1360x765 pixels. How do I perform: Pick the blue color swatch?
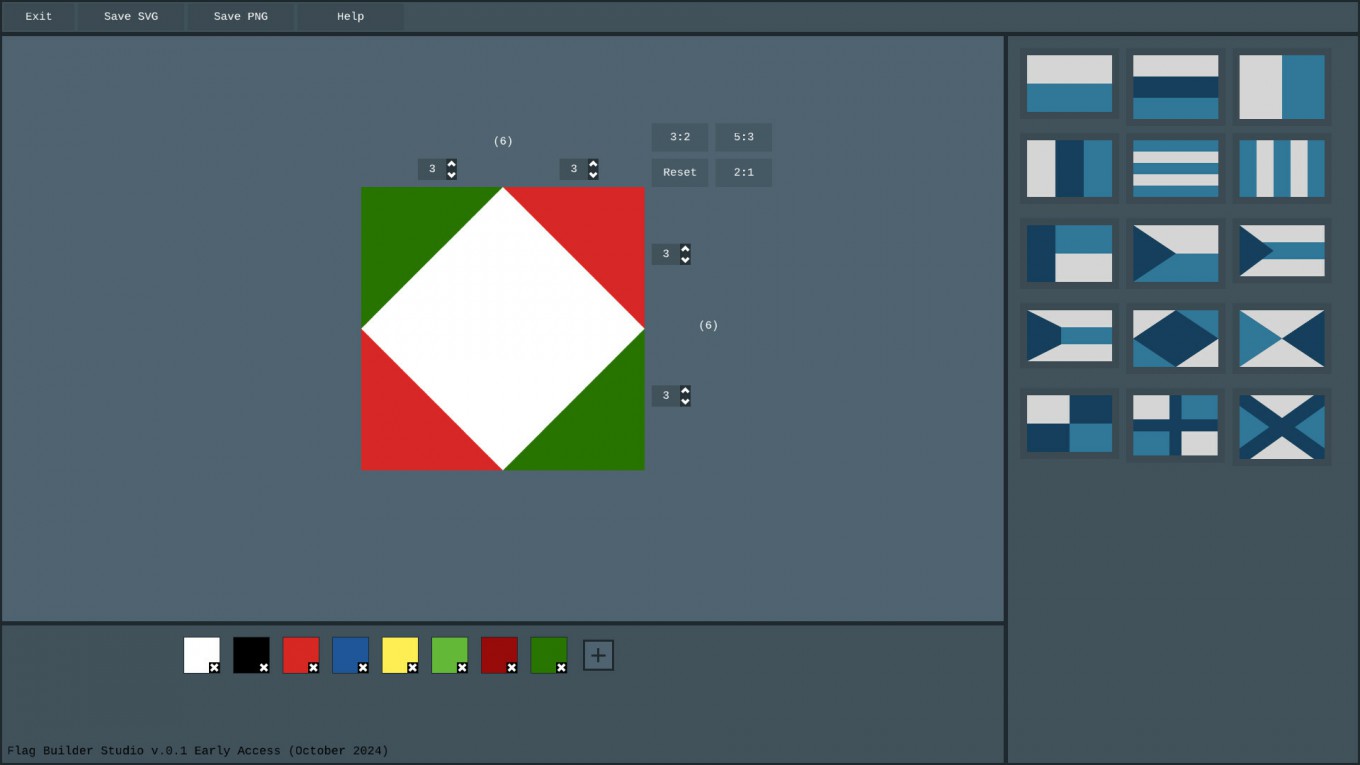coord(350,655)
